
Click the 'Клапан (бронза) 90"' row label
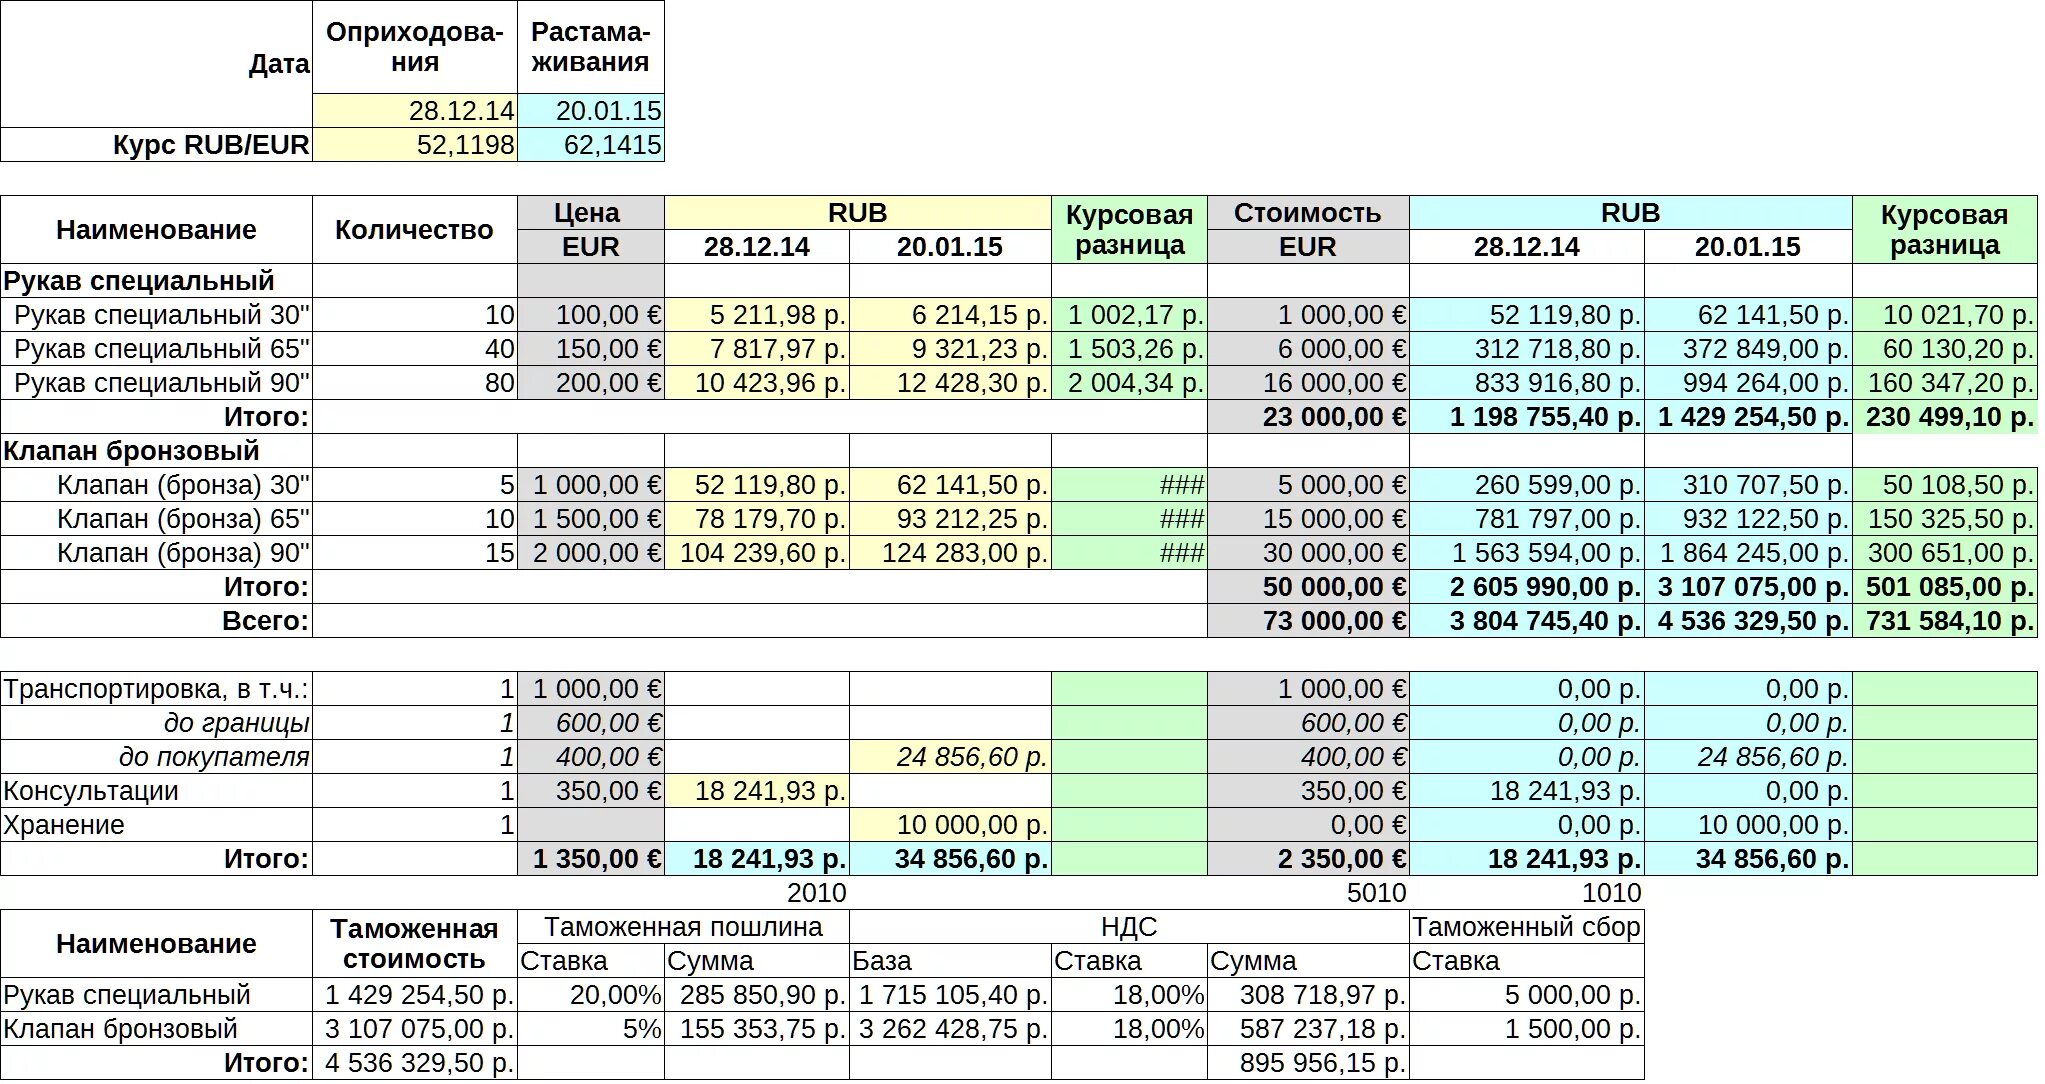click(x=157, y=553)
